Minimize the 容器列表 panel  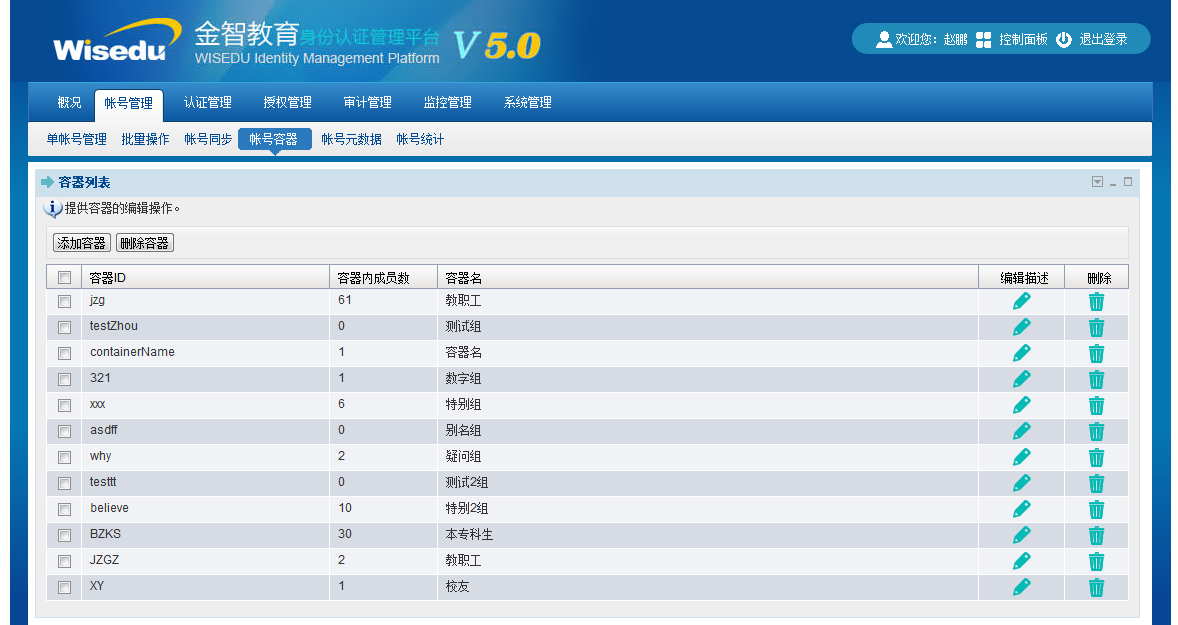coord(1113,182)
